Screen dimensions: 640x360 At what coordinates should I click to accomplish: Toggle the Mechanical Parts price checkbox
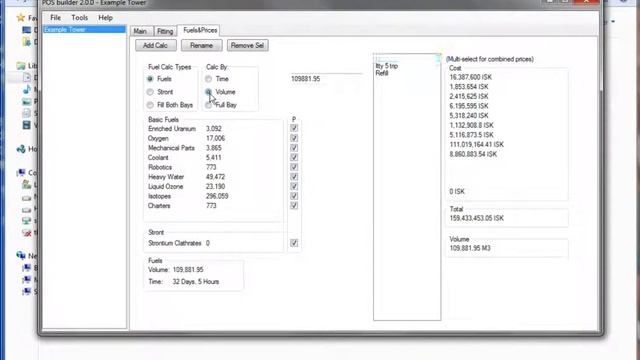[x=294, y=148]
